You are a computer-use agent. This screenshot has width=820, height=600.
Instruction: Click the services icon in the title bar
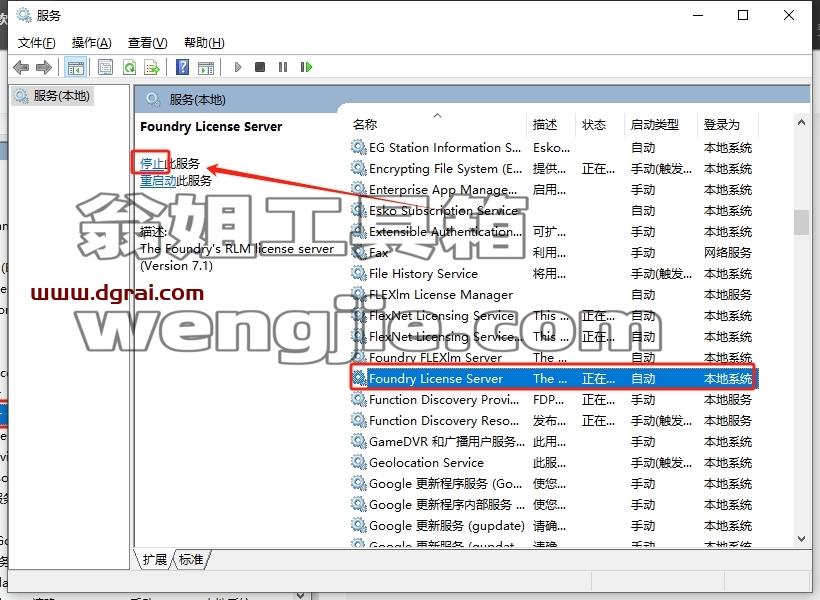click(x=24, y=15)
